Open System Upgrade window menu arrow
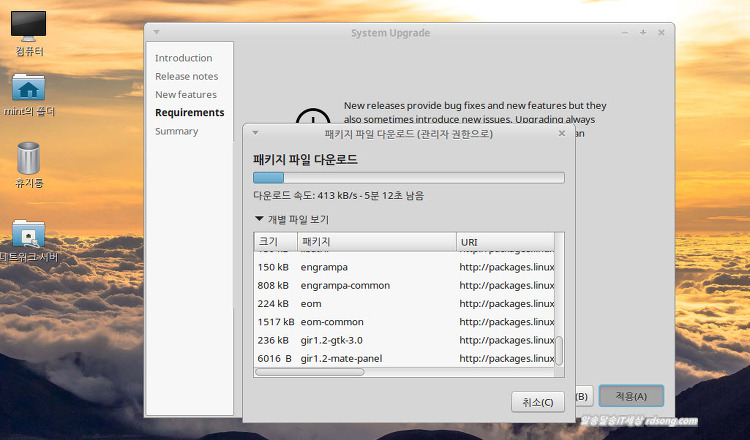The width and height of the screenshot is (750, 440). point(156,33)
